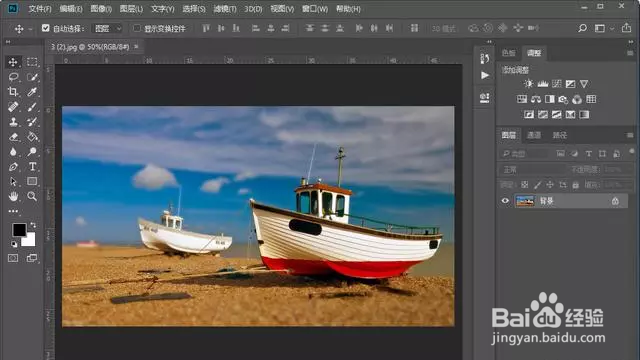Add a Brightness/Contrast adjustment
This screenshot has width=640, height=360.
(x=529, y=84)
